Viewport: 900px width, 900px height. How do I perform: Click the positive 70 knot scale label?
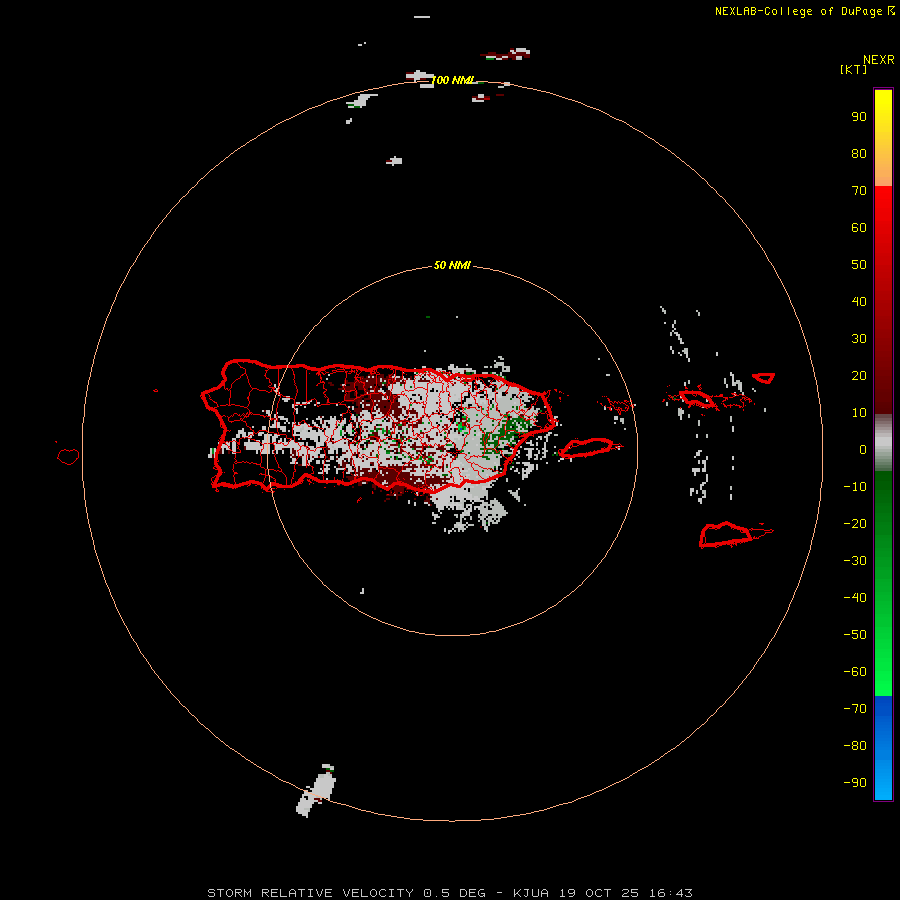(x=859, y=191)
